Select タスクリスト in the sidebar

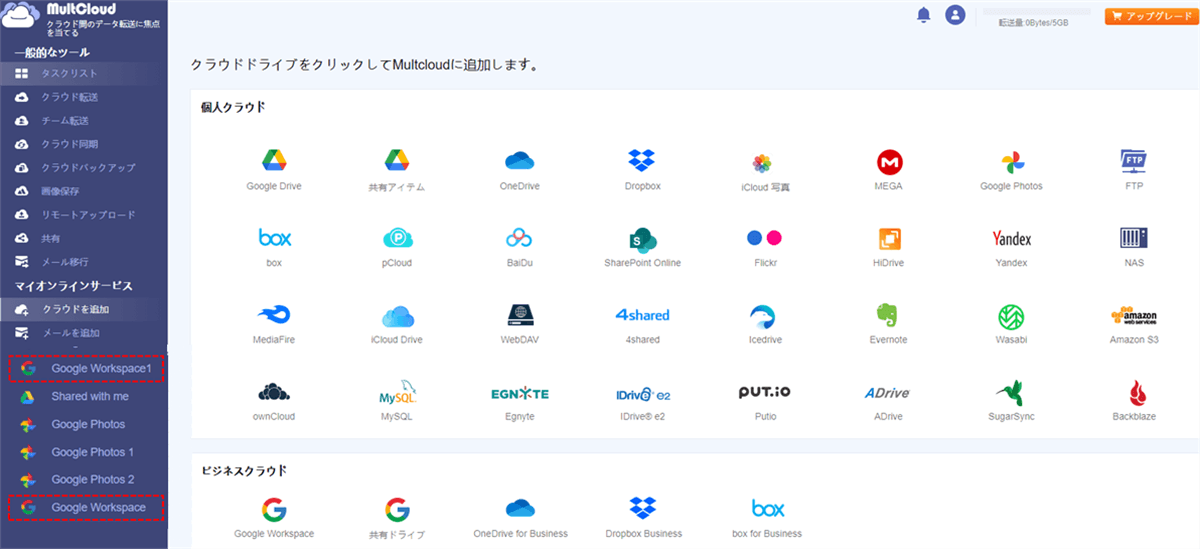[x=69, y=73]
